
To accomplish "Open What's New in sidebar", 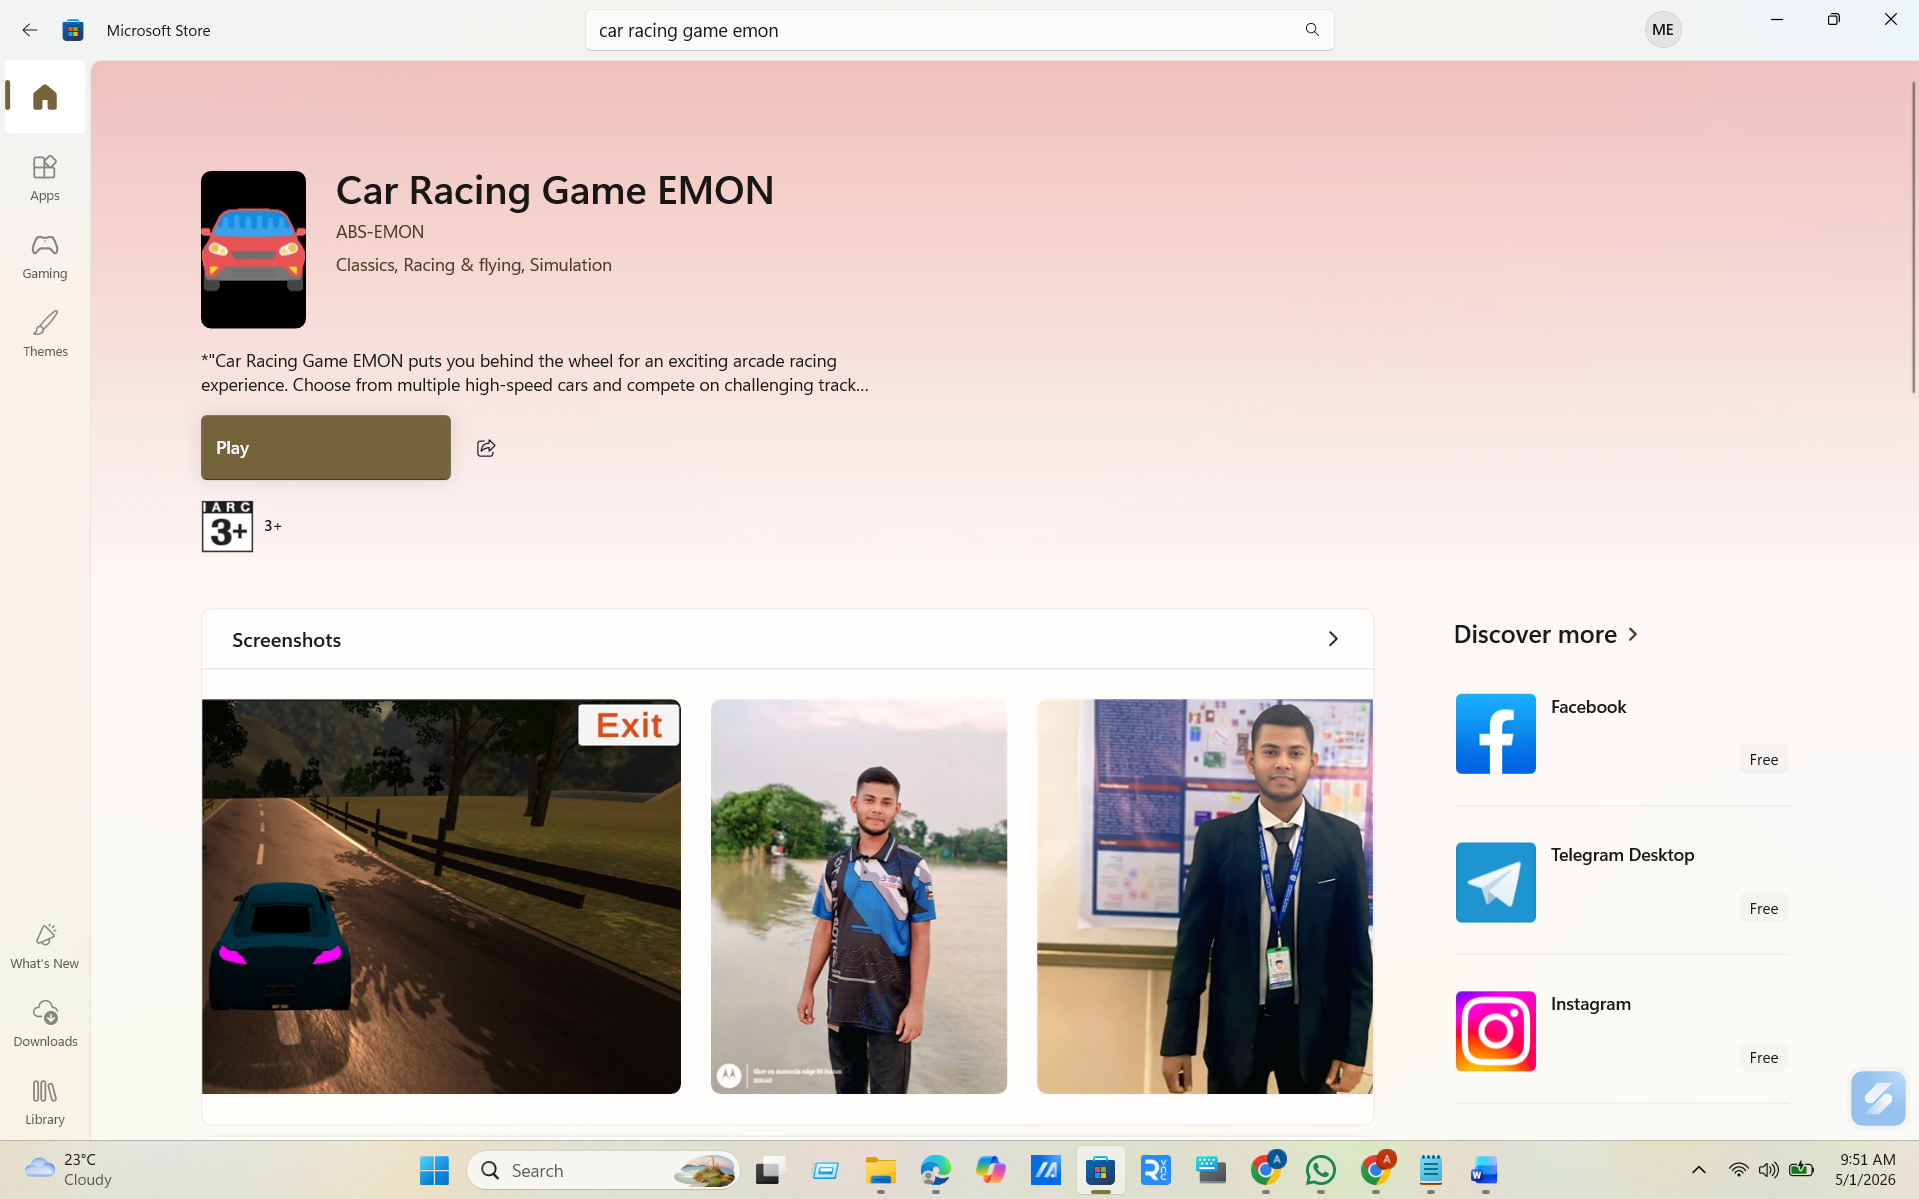I will pos(45,945).
